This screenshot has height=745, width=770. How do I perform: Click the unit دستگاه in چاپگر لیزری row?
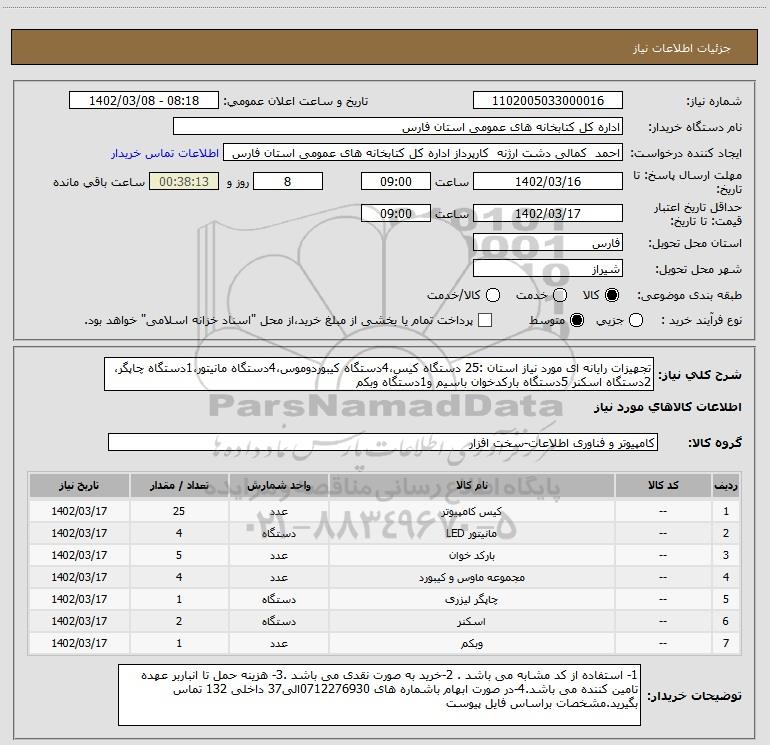coord(278,600)
